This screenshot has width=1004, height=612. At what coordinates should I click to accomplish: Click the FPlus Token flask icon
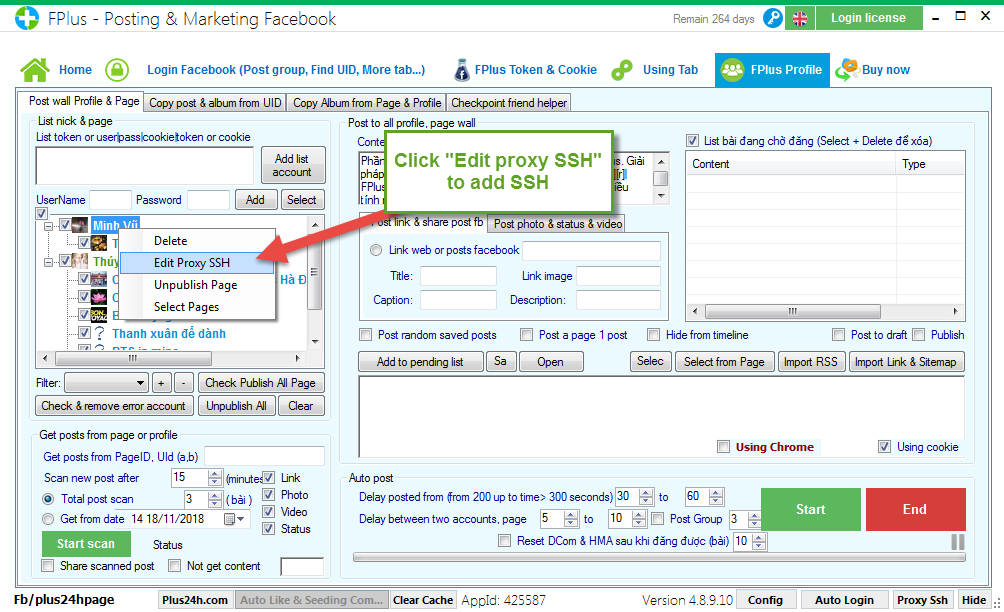click(461, 70)
